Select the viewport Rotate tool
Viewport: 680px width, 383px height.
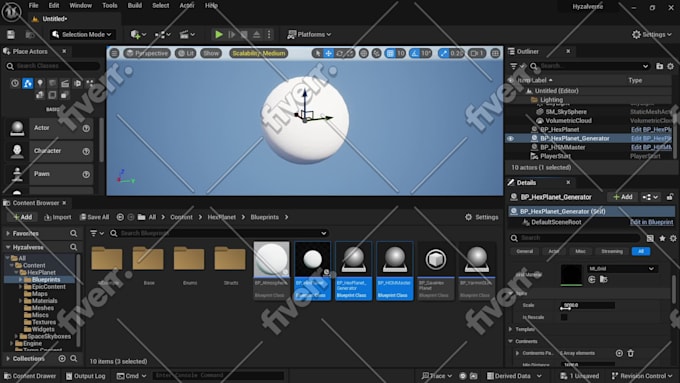(x=339, y=53)
